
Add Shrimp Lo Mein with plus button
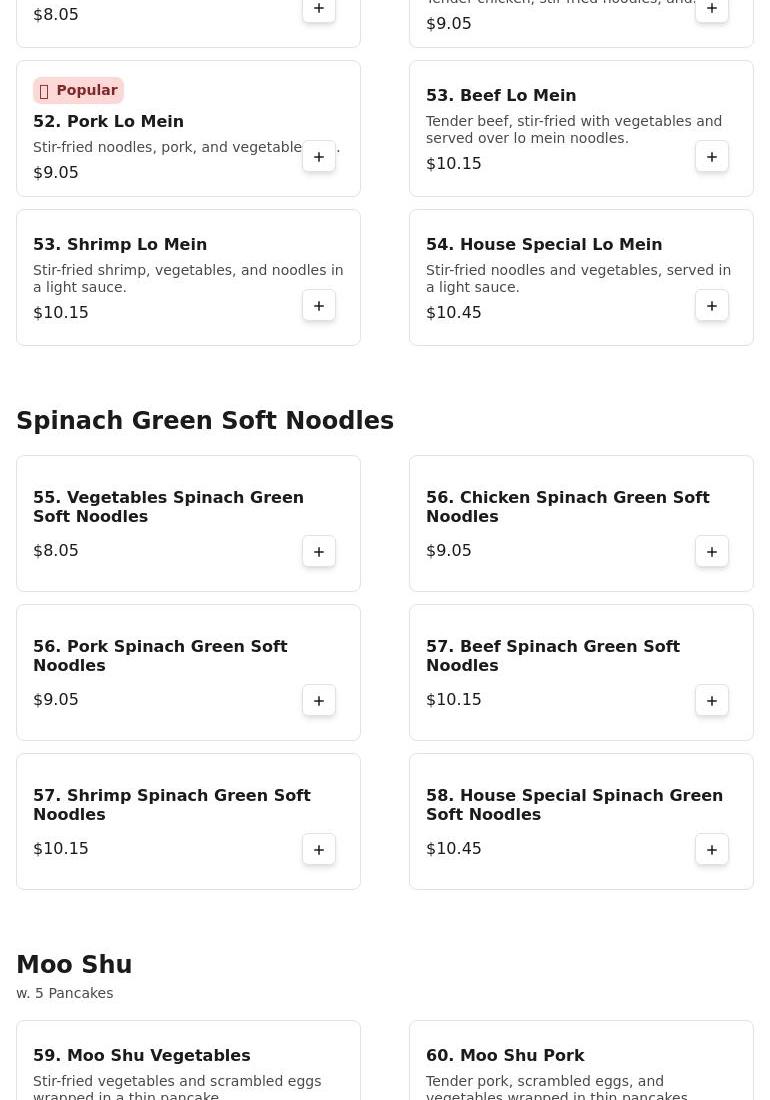pos(319,306)
